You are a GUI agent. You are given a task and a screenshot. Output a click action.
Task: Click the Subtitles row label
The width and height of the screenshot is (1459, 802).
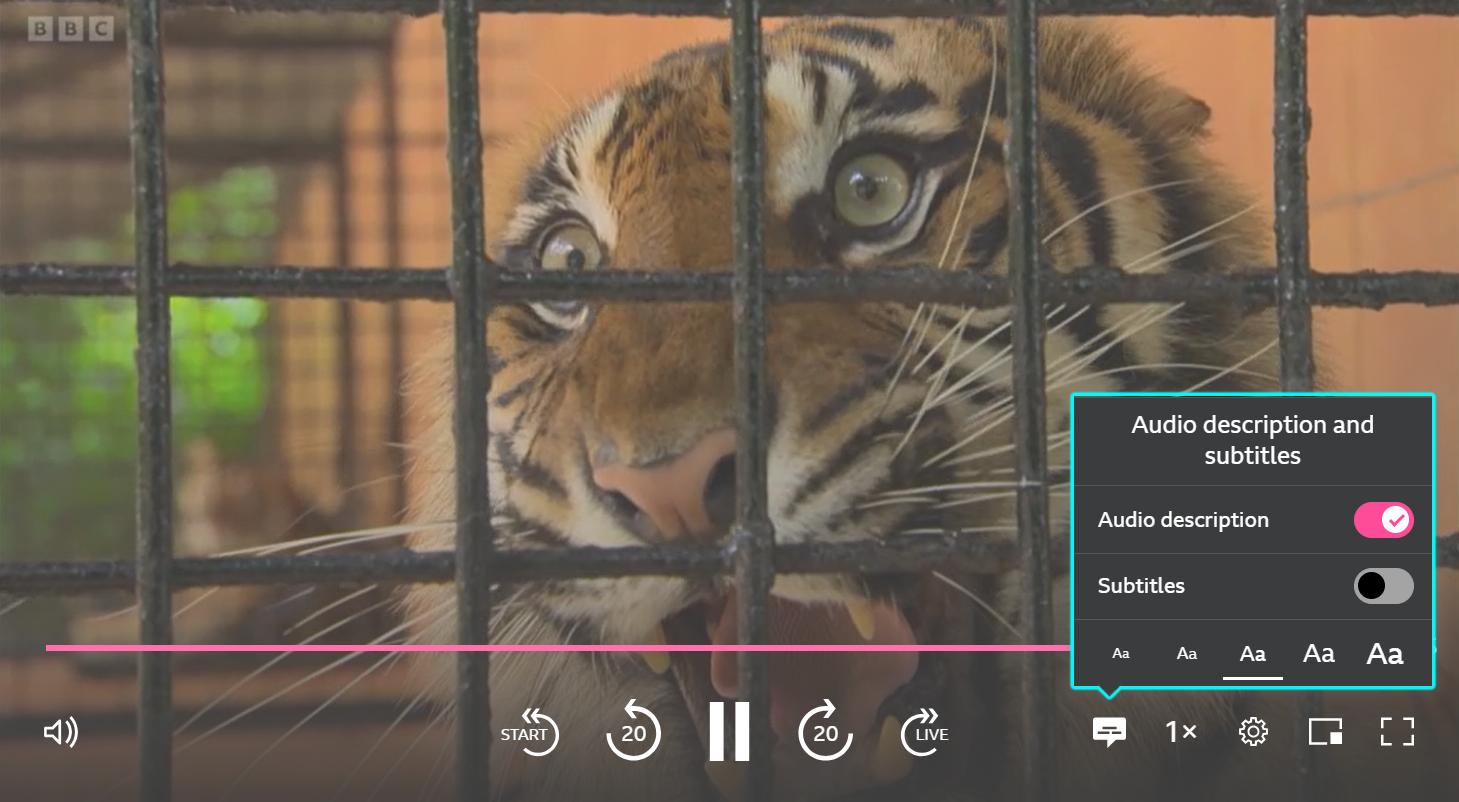point(1141,586)
